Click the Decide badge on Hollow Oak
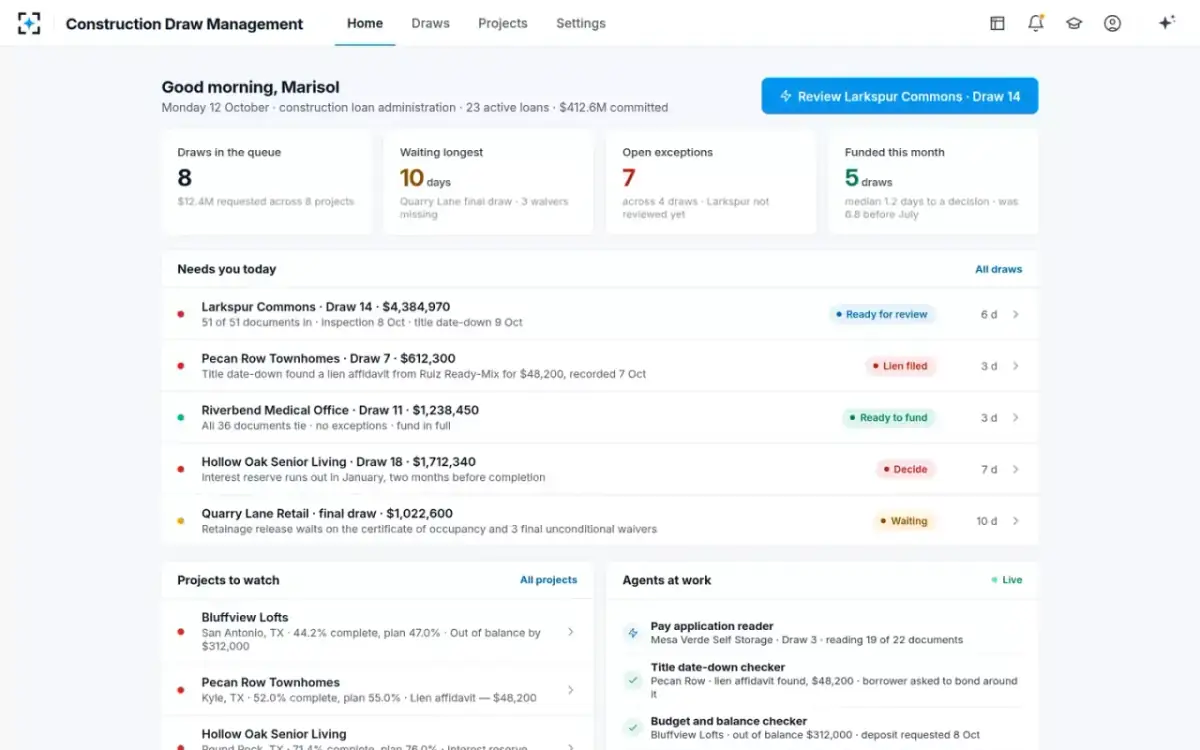 906,469
